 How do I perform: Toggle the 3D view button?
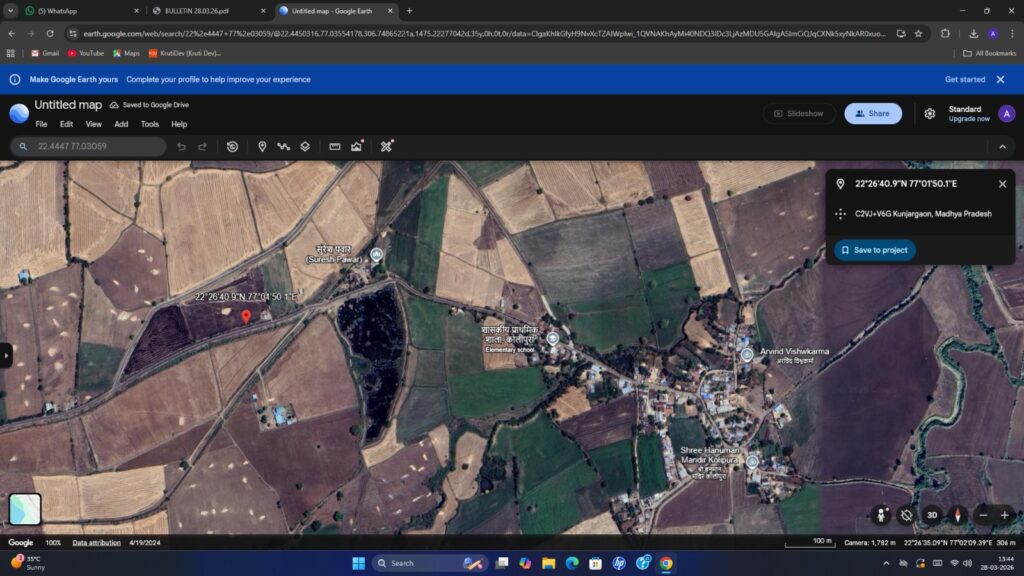932,515
